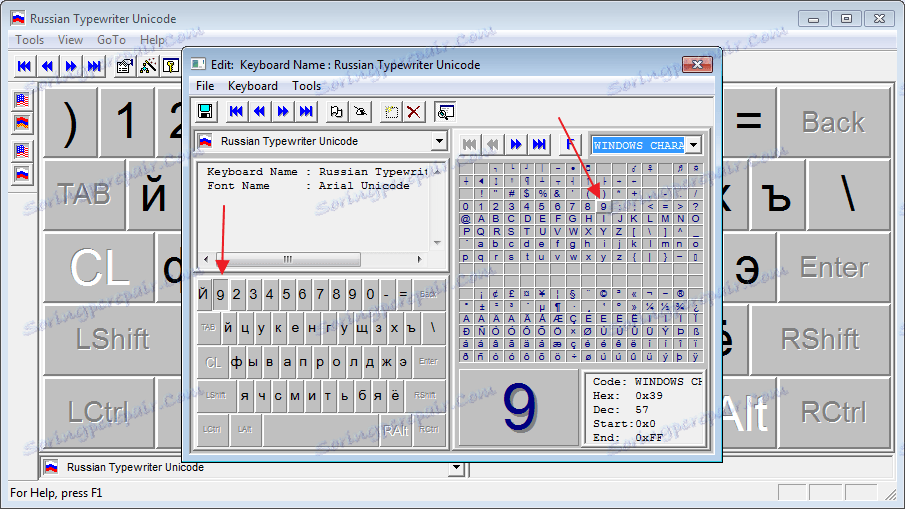Click the LCtrl key on main keyboard

98,412
